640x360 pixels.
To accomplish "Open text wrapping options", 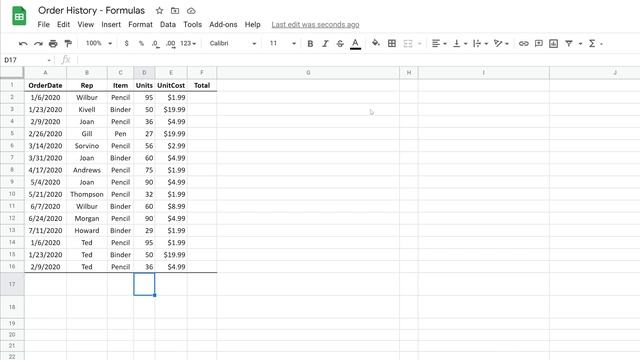I will pyautogui.click(x=480, y=43).
